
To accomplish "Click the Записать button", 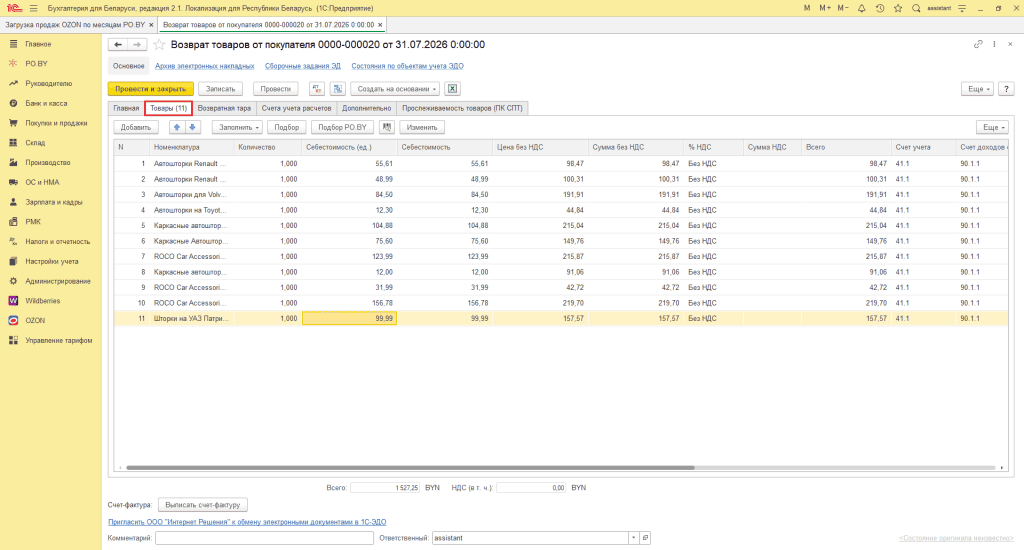I will tap(221, 89).
